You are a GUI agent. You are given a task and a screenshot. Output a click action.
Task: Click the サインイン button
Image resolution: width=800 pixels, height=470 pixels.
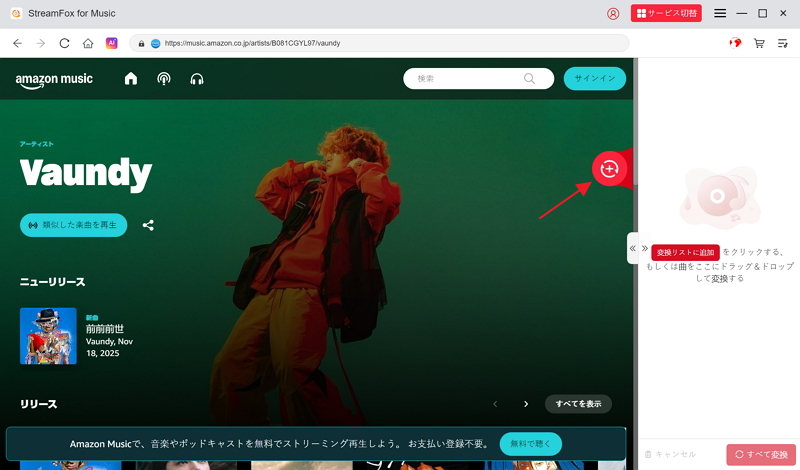(595, 79)
